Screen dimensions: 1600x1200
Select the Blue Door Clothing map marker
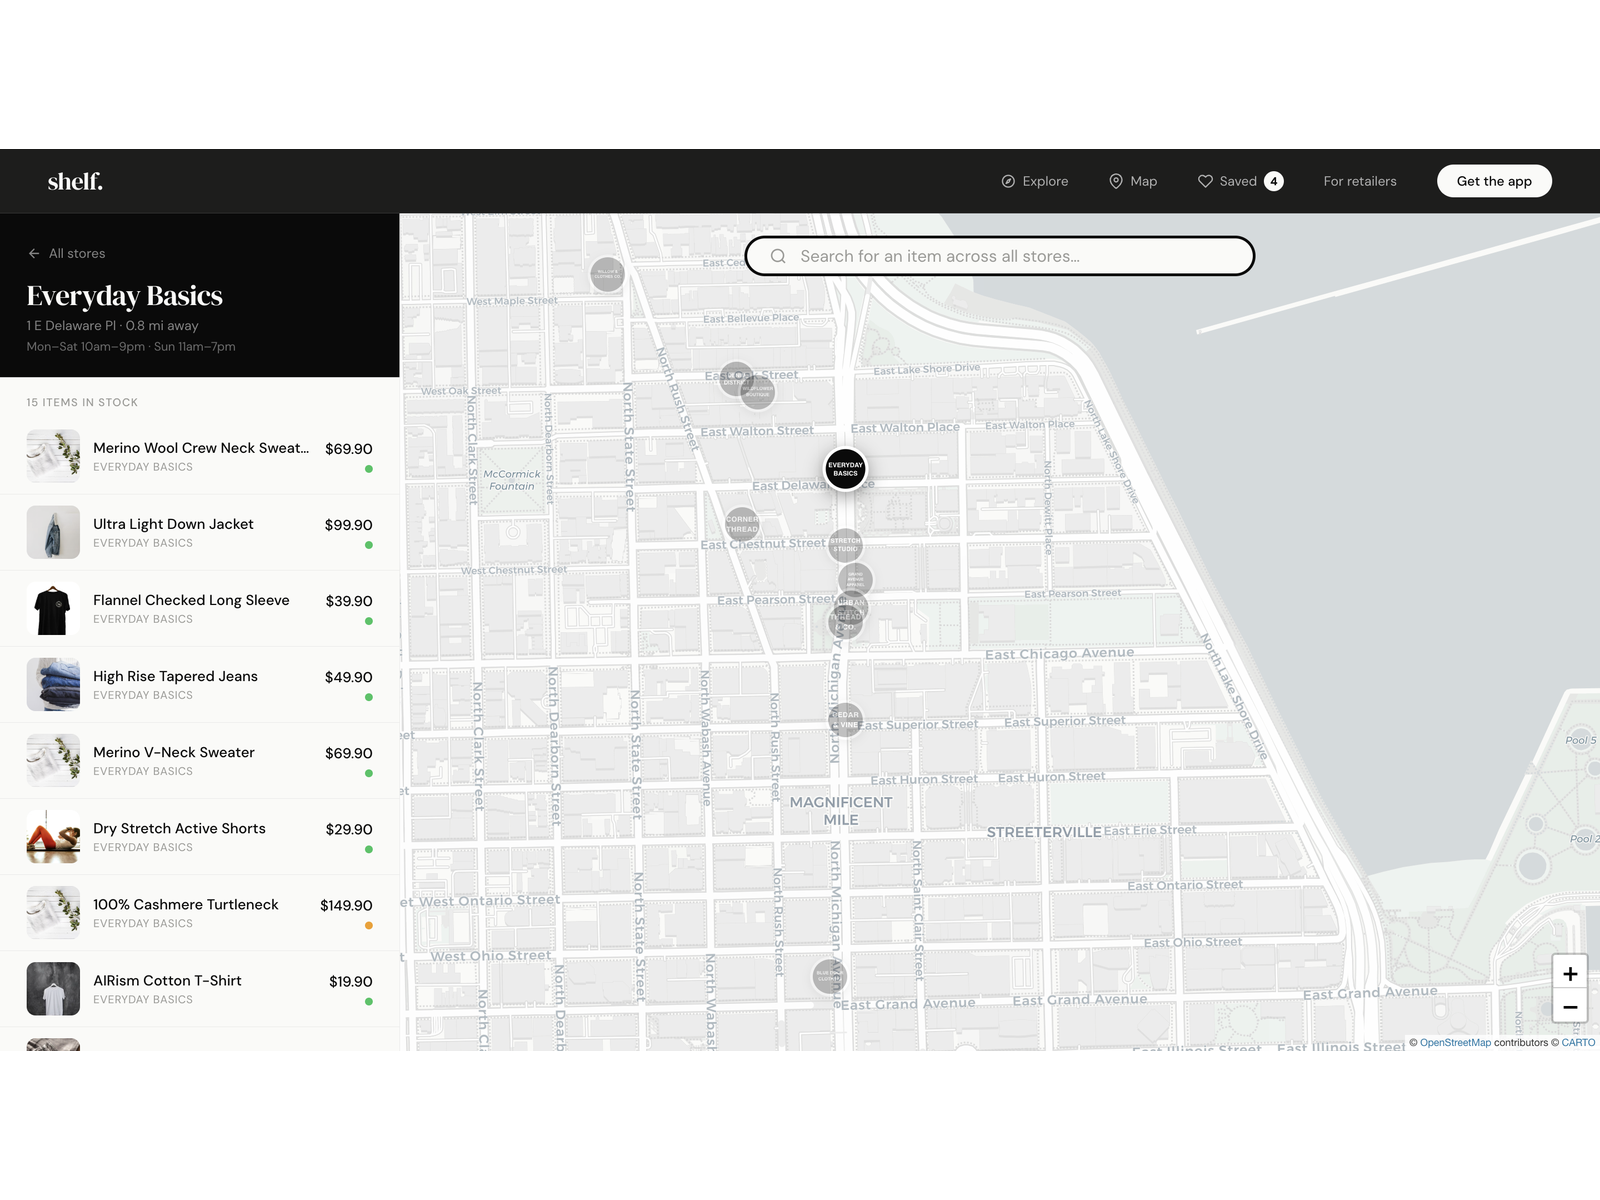(x=829, y=976)
